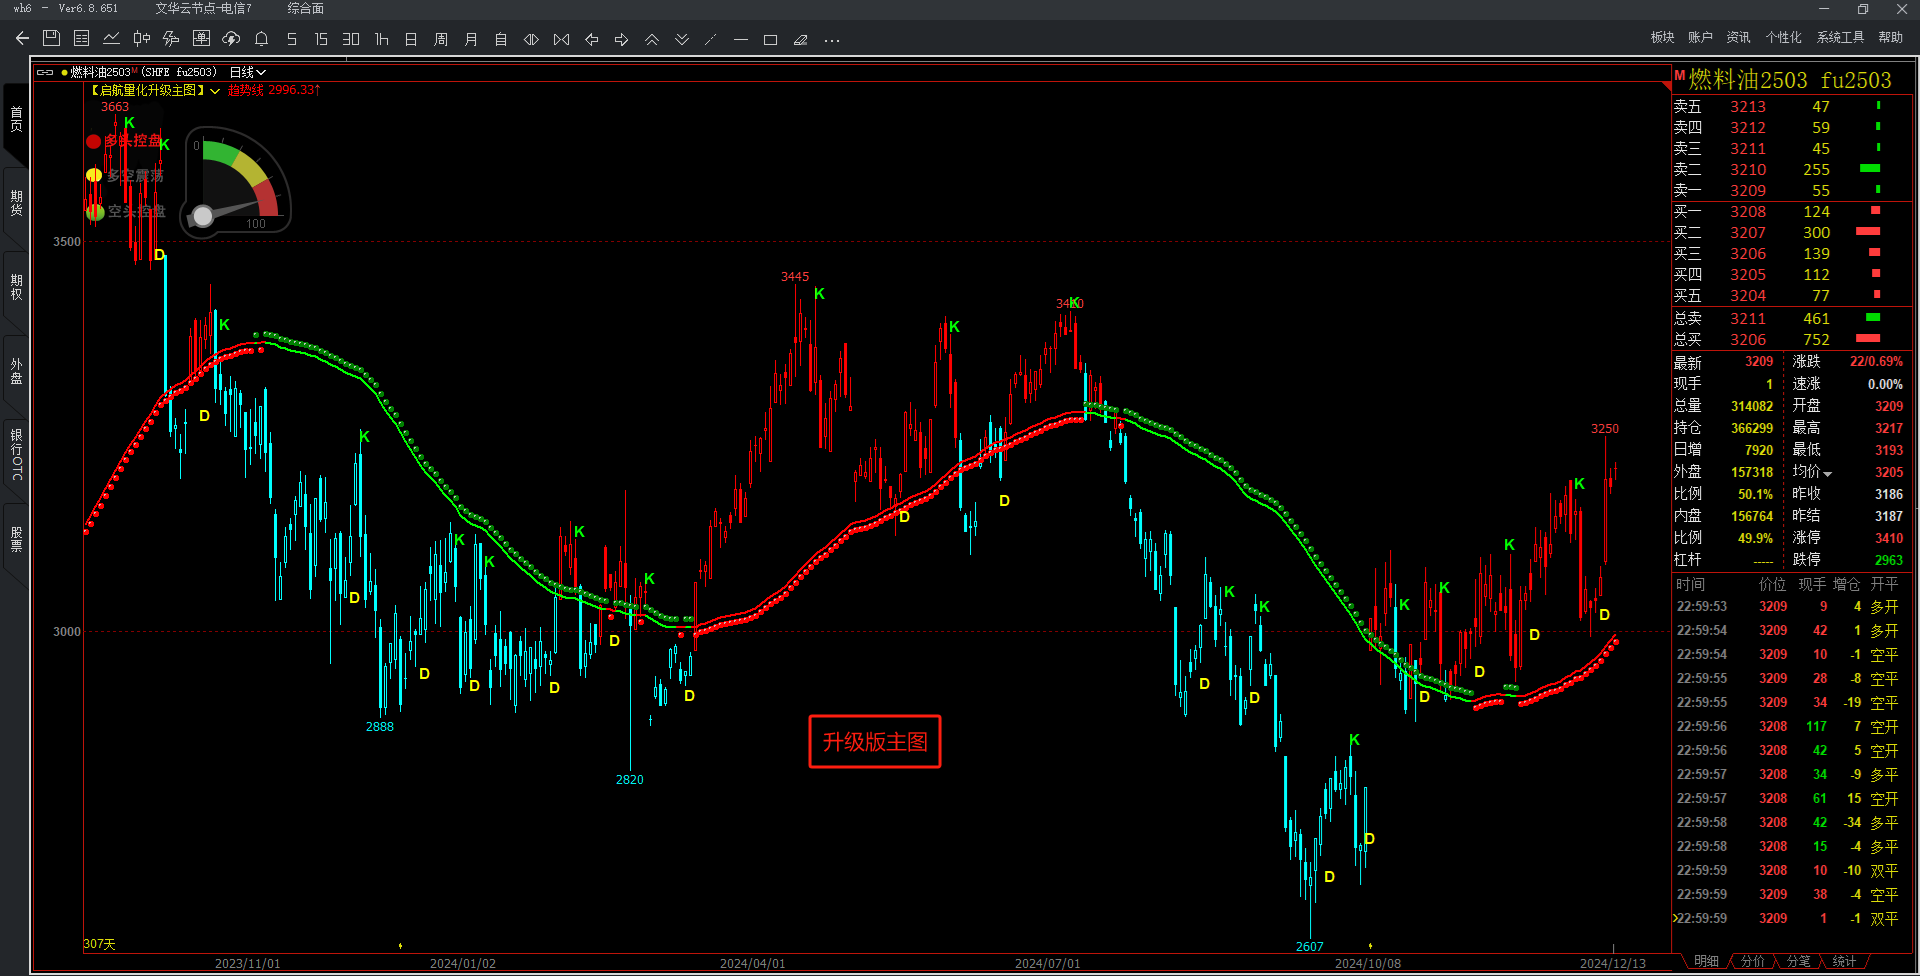
Task: Select the custom (自) period button
Action: tap(501, 39)
